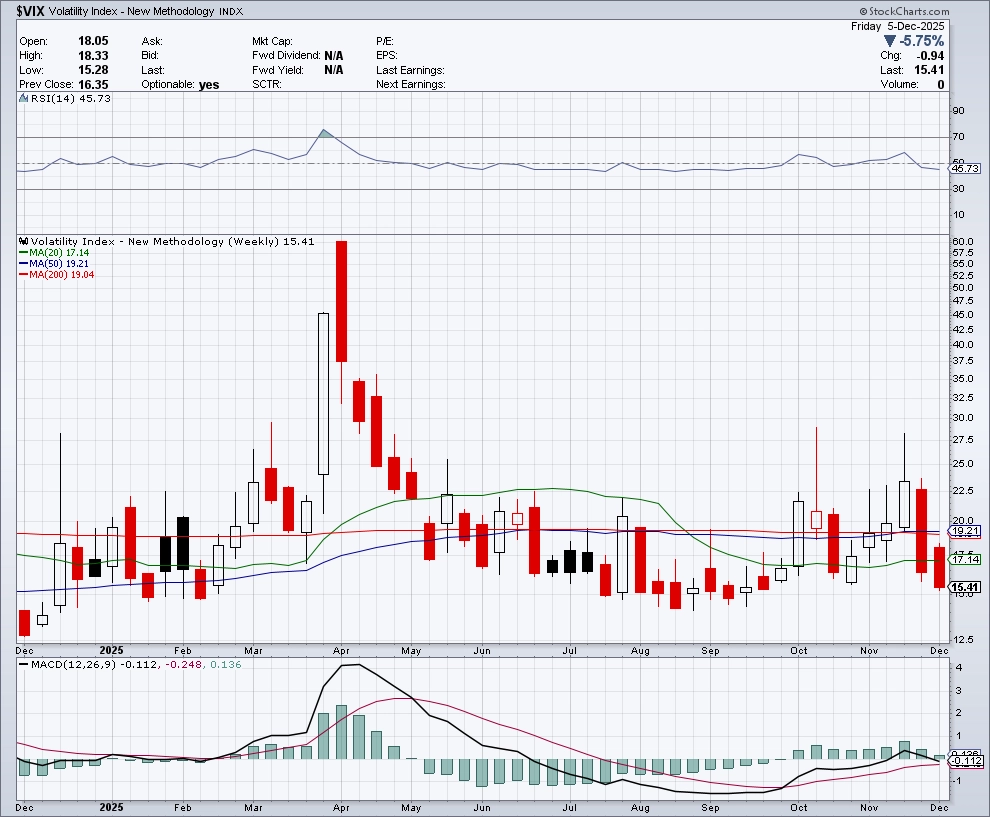Click the -0.112 MACD value axis tag

click(x=965, y=762)
